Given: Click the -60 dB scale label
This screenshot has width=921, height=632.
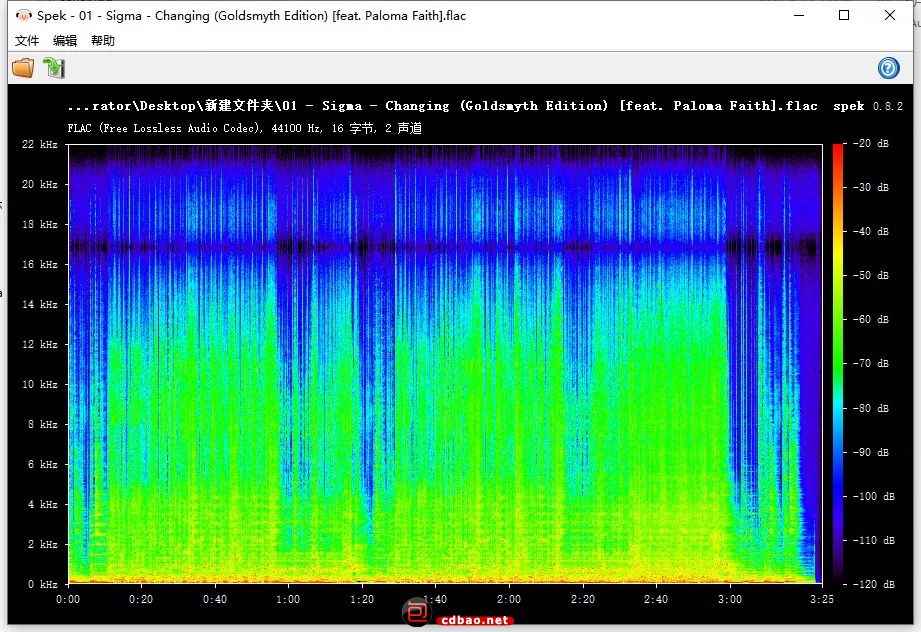Looking at the screenshot, I should [x=870, y=320].
